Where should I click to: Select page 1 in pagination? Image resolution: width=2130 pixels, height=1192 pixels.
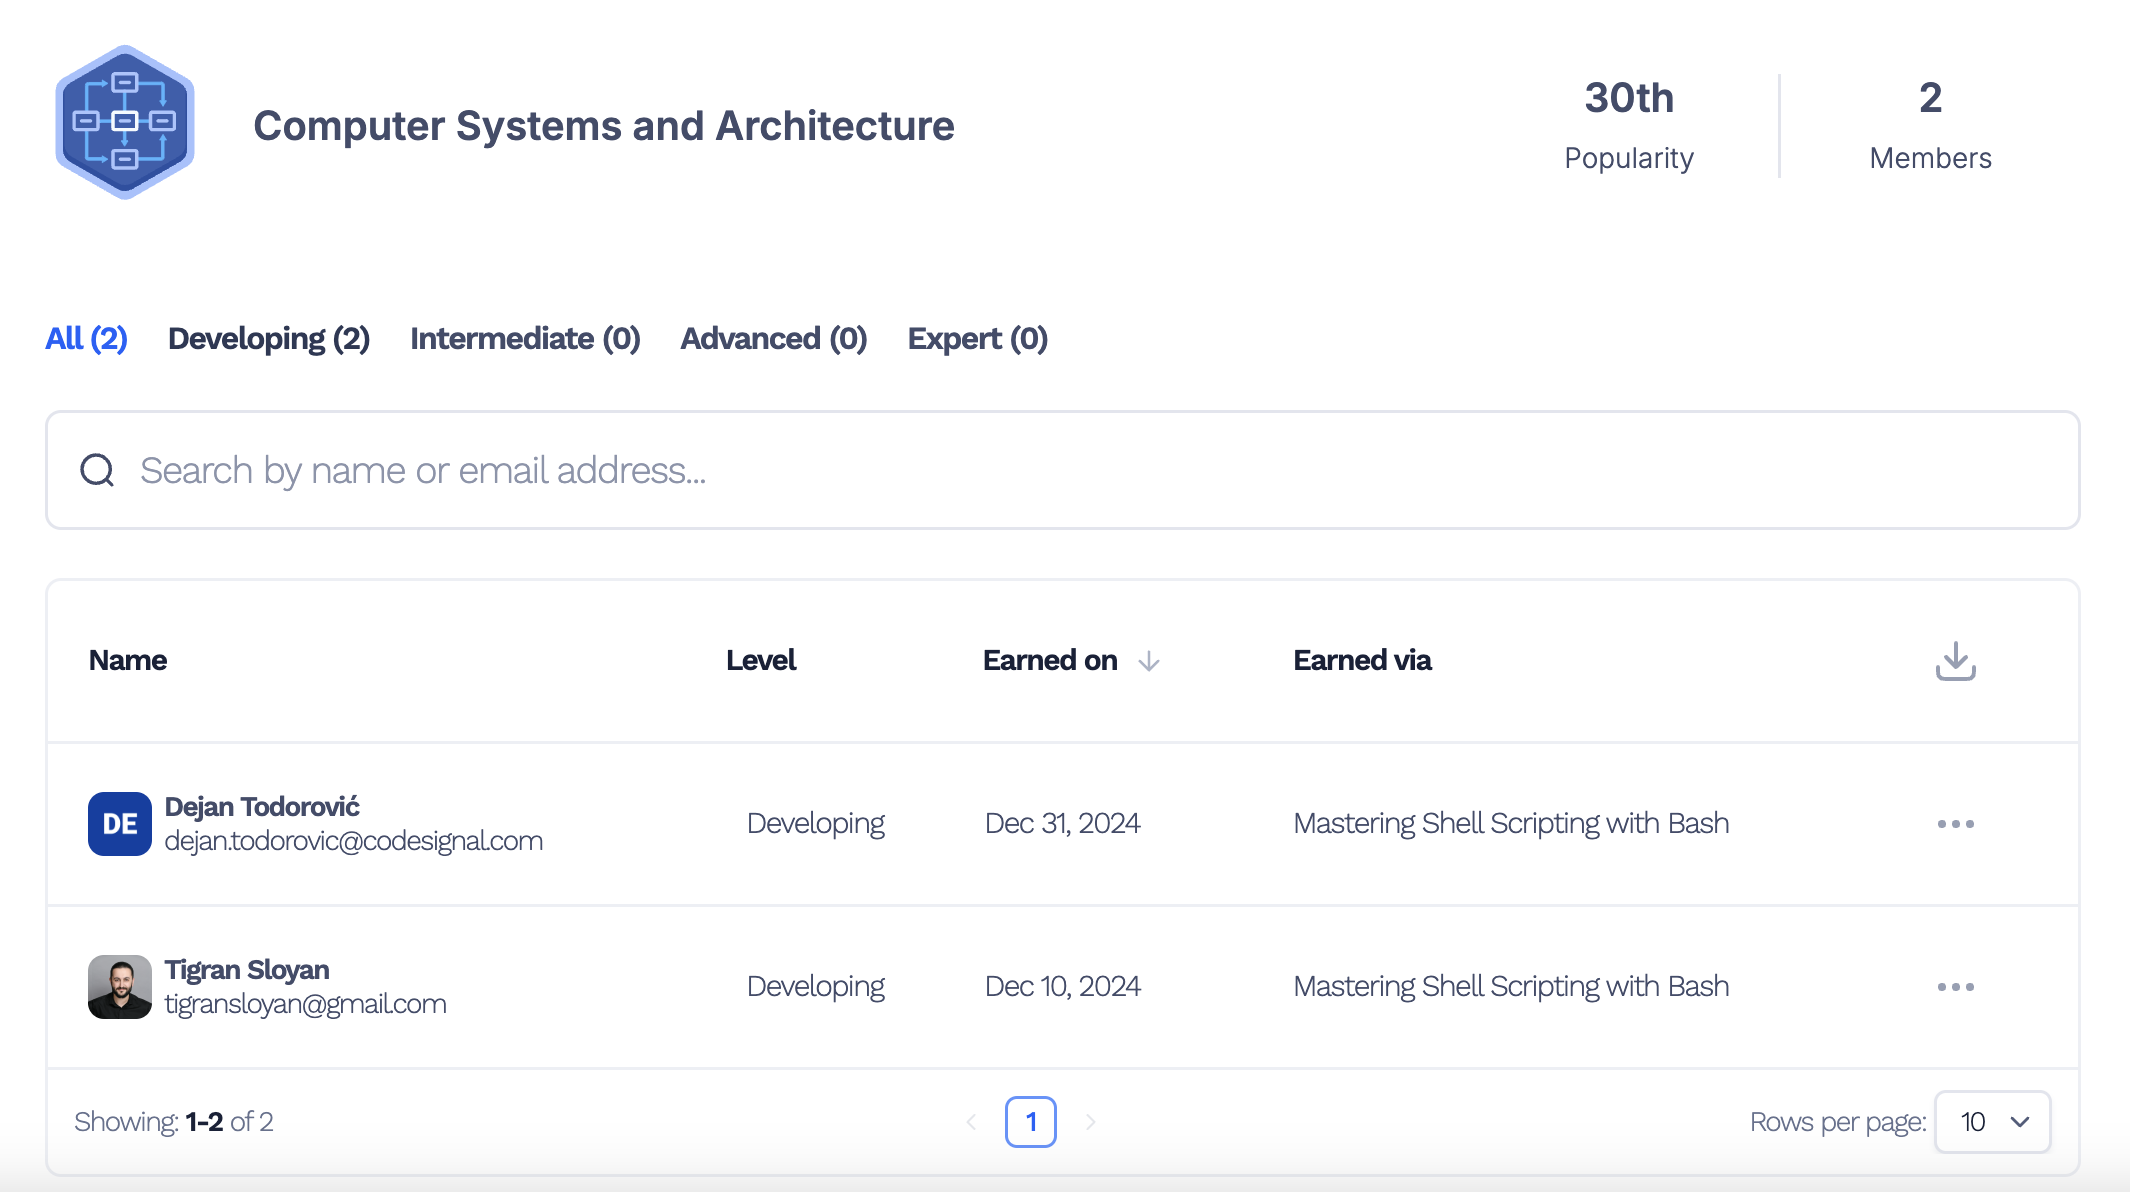click(x=1031, y=1122)
